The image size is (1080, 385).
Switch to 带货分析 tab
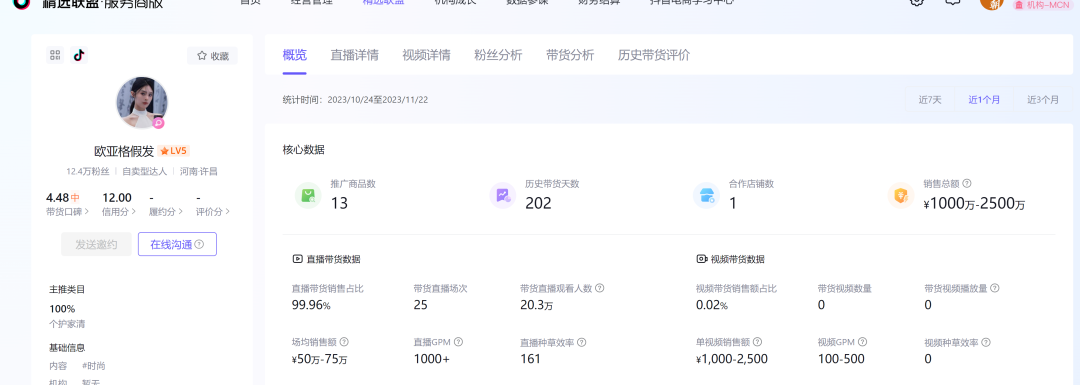pyautogui.click(x=570, y=56)
